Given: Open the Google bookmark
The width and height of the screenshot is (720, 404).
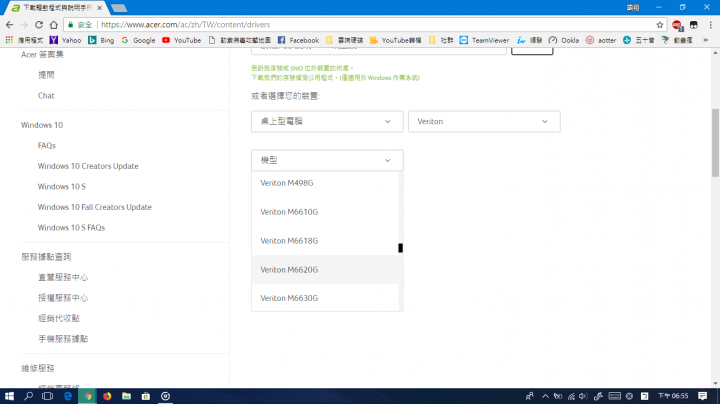Looking at the screenshot, I should coord(138,40).
